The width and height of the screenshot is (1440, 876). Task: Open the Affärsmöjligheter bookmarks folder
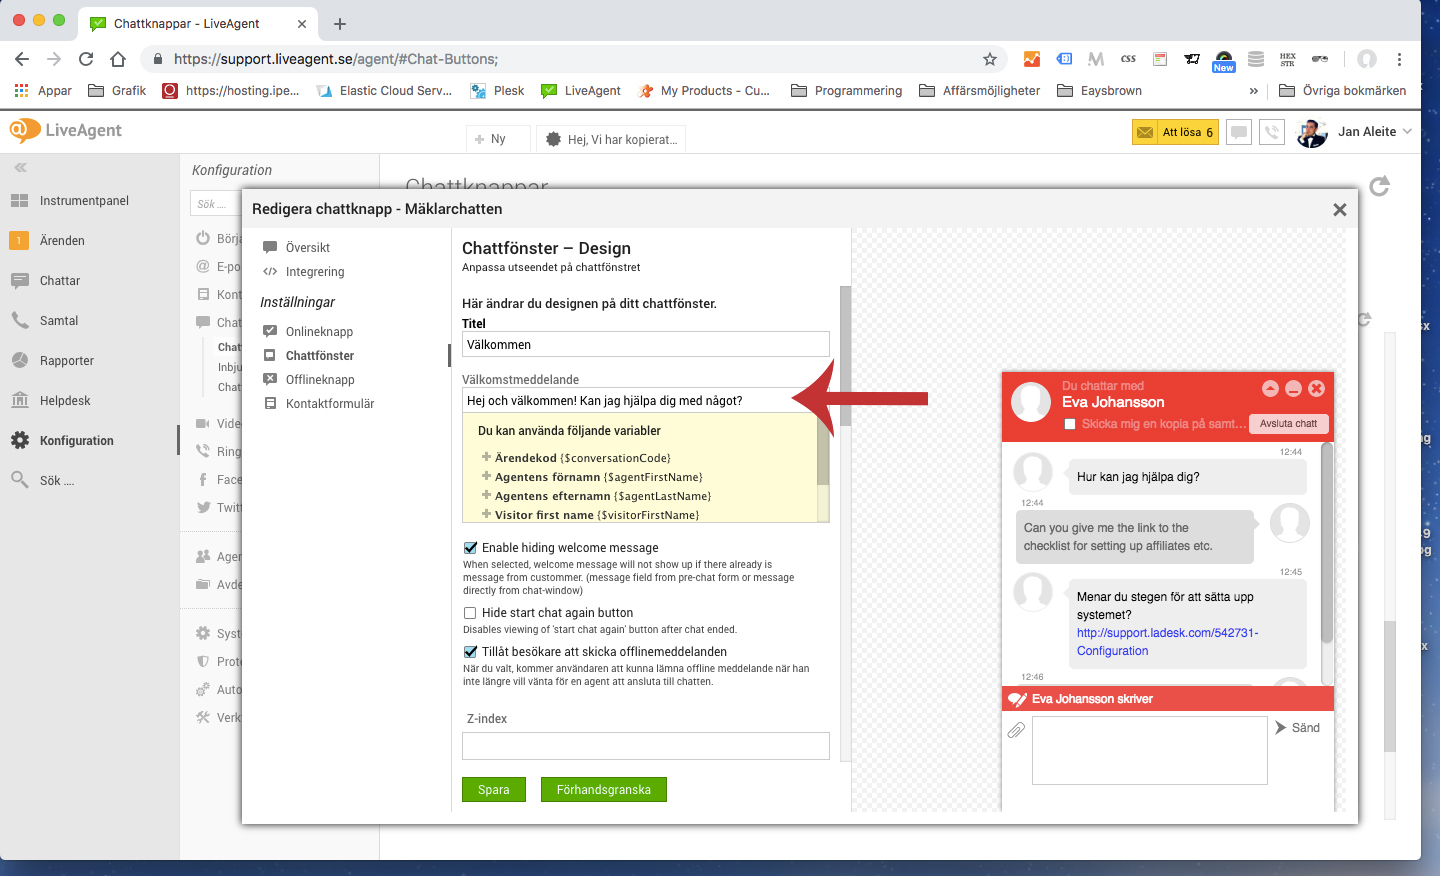point(980,91)
